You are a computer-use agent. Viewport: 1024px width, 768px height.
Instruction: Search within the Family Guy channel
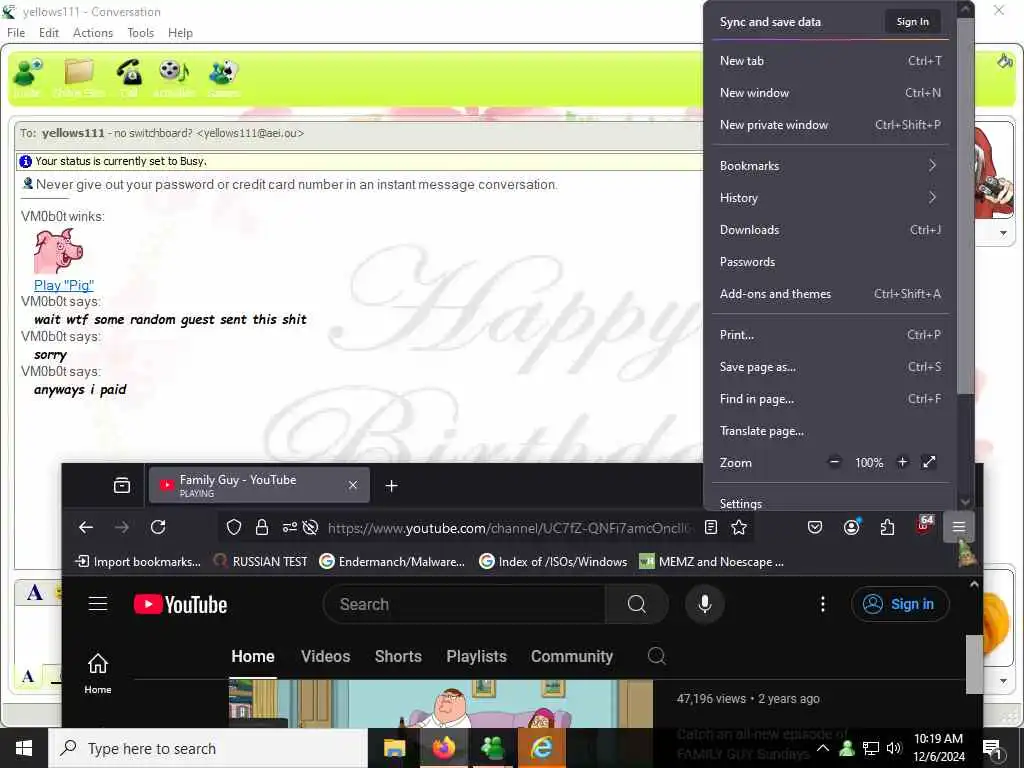pos(656,656)
